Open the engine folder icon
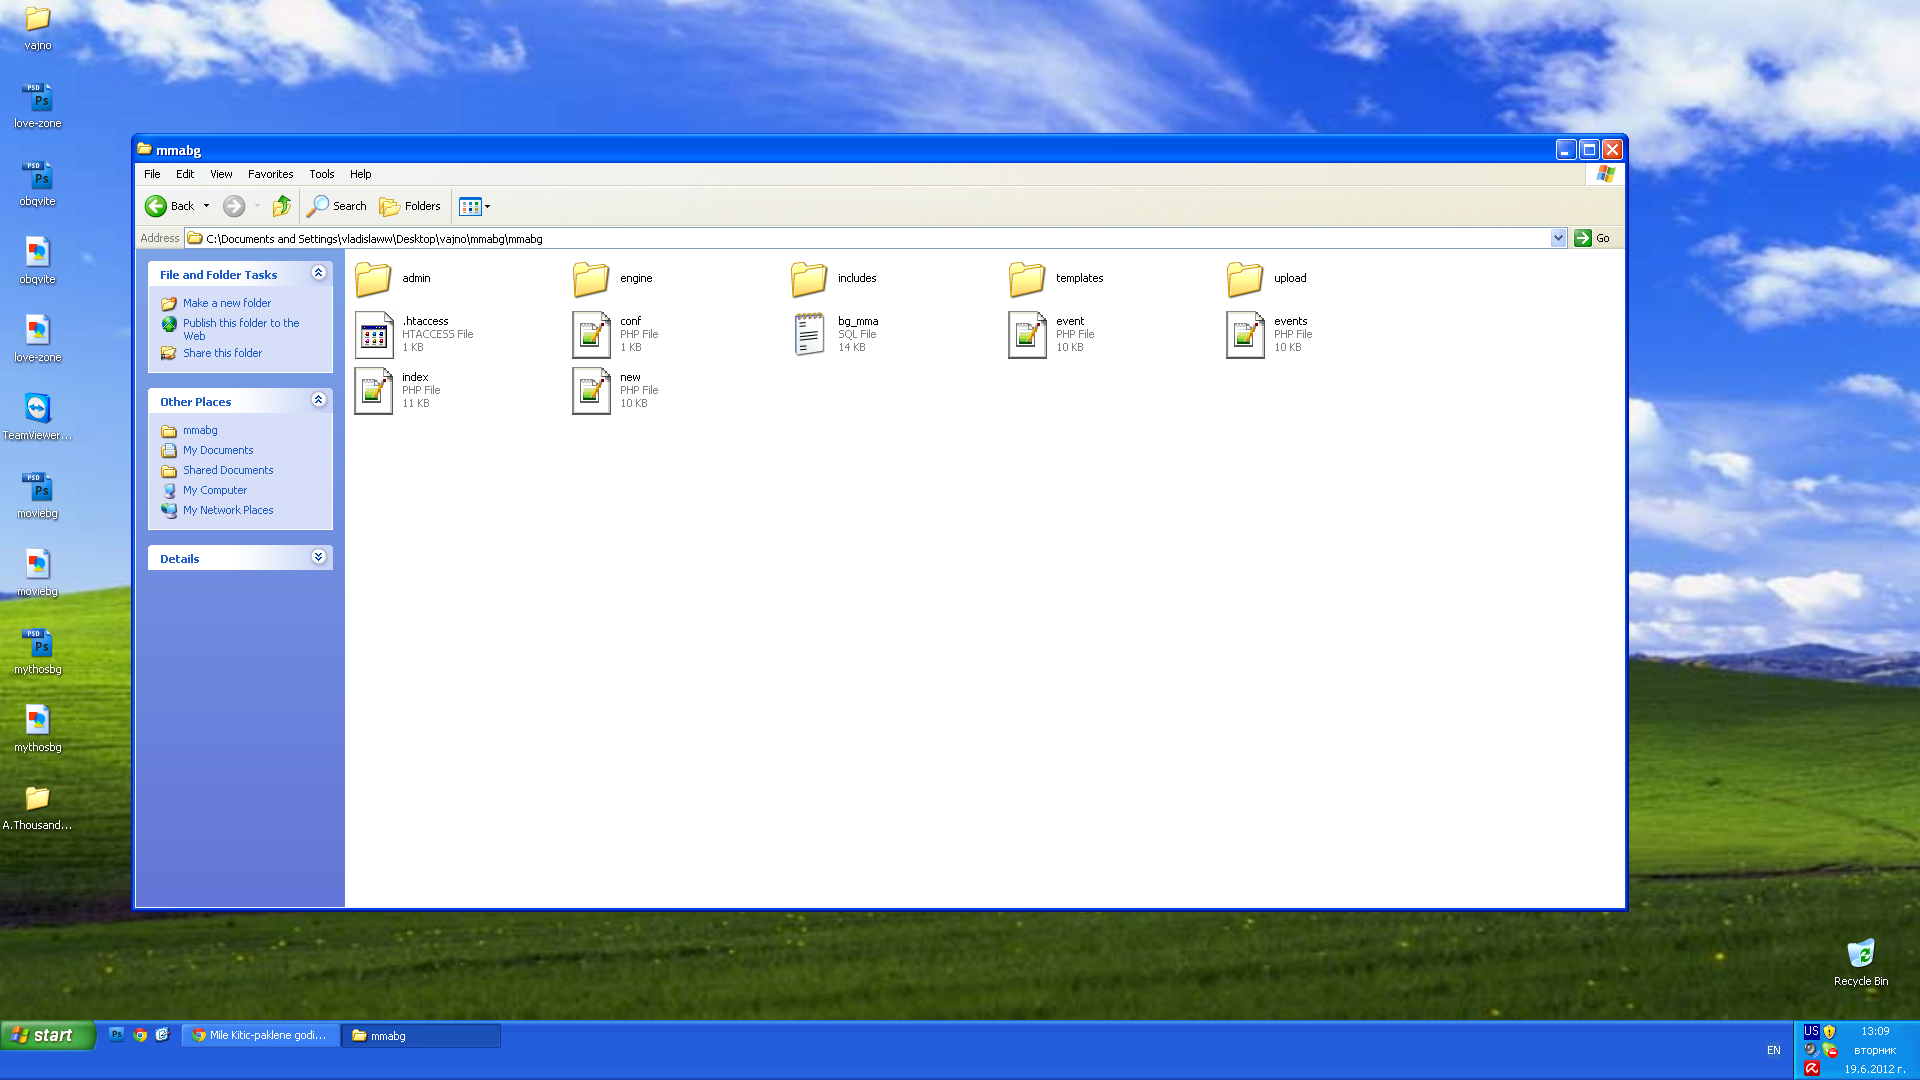 [591, 279]
